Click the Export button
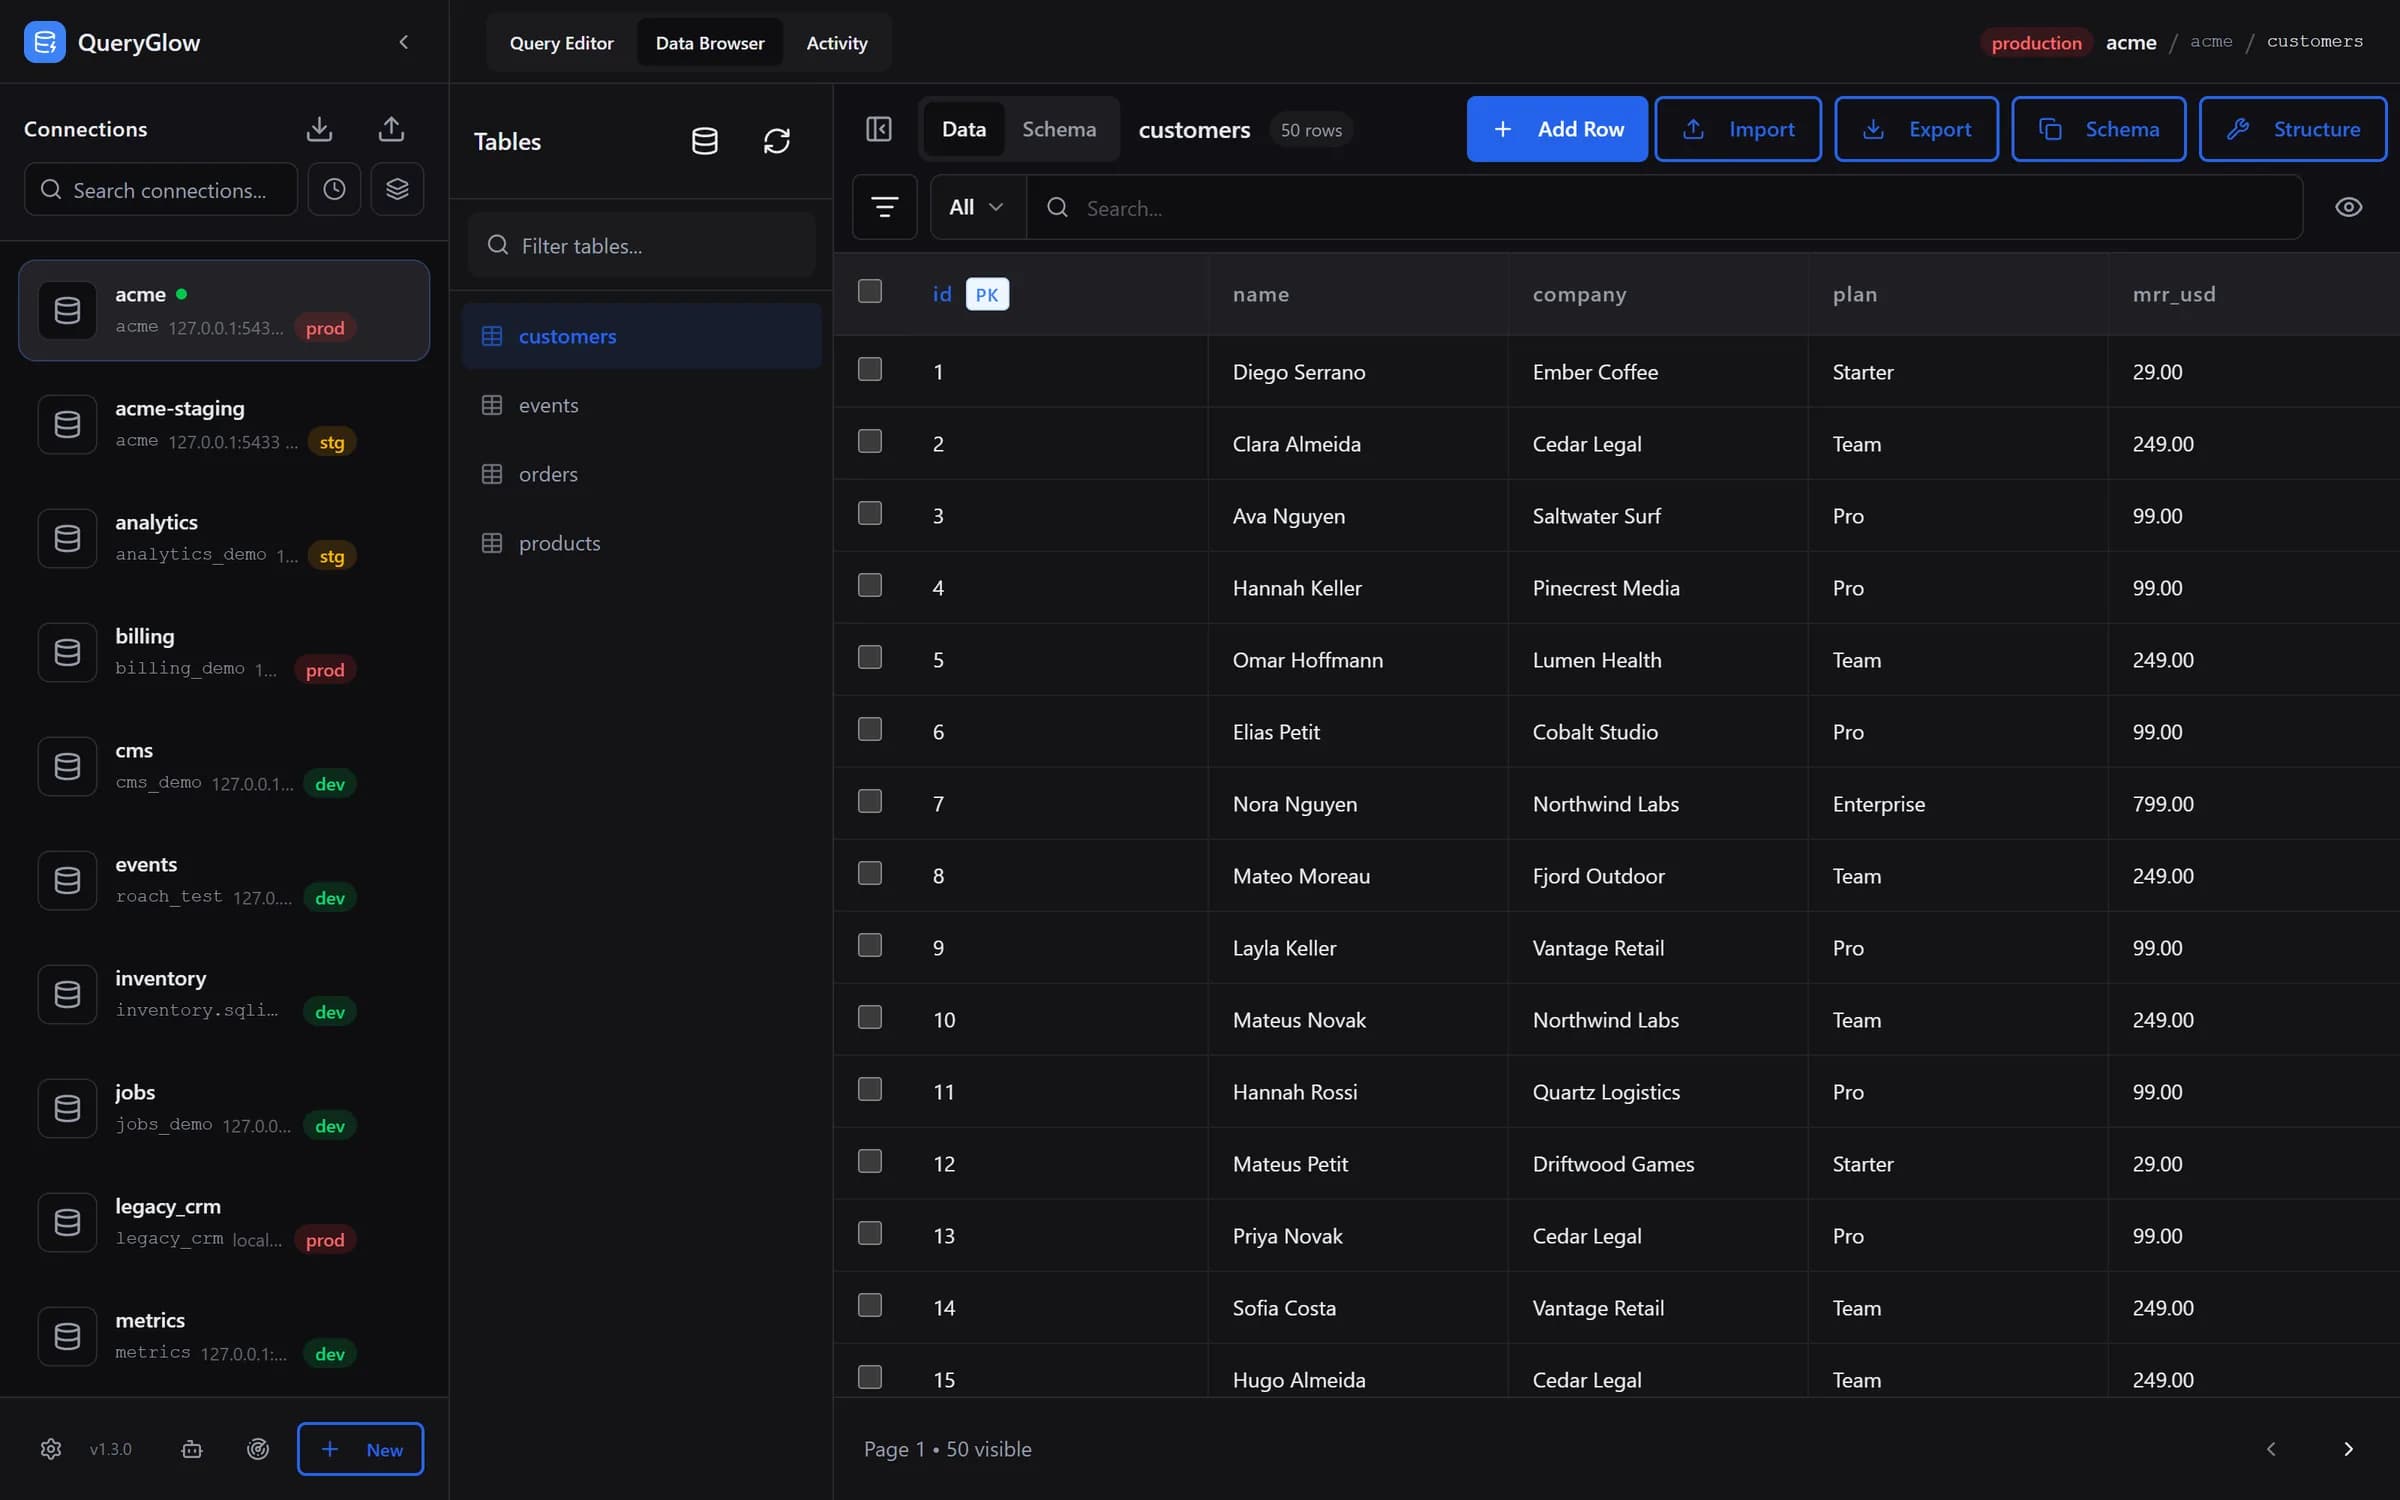 coord(1917,129)
